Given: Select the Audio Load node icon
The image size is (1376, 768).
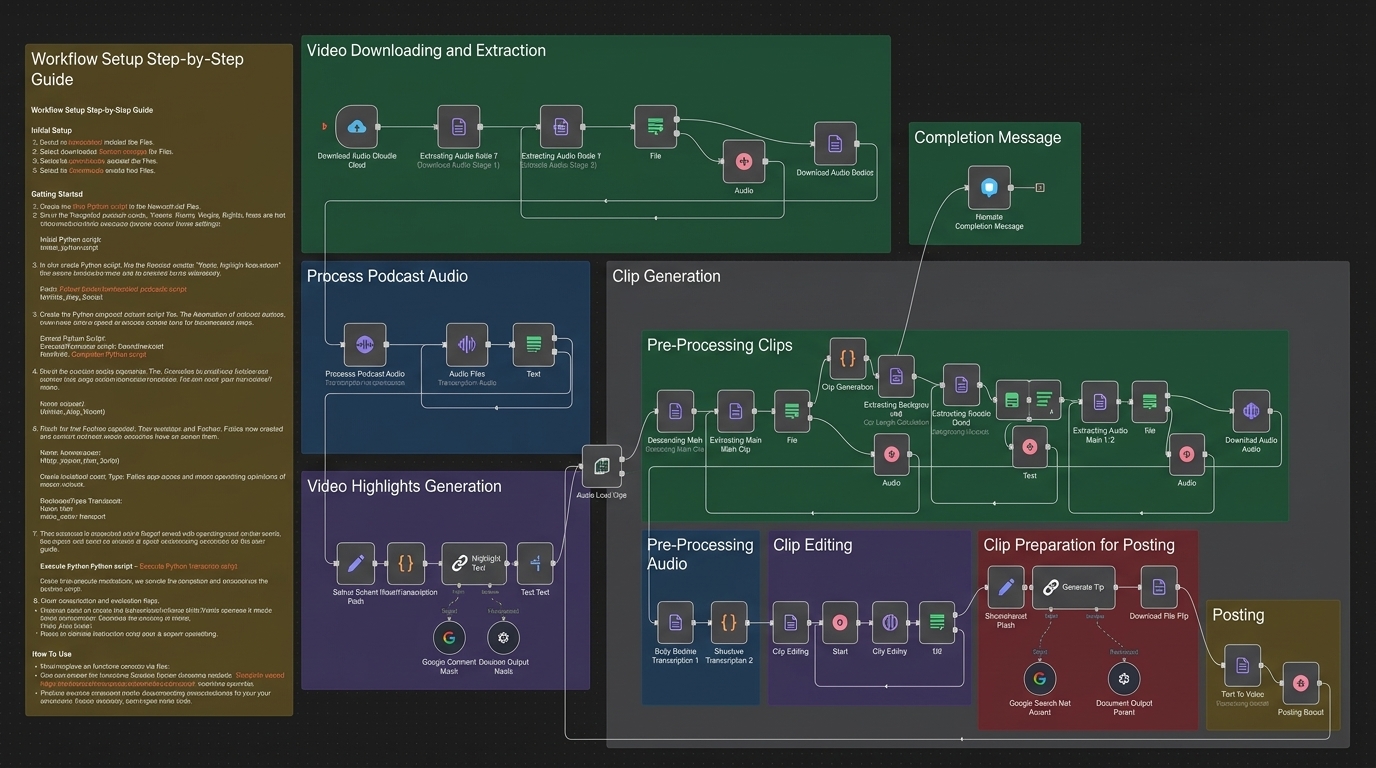Looking at the screenshot, I should coord(602,466).
